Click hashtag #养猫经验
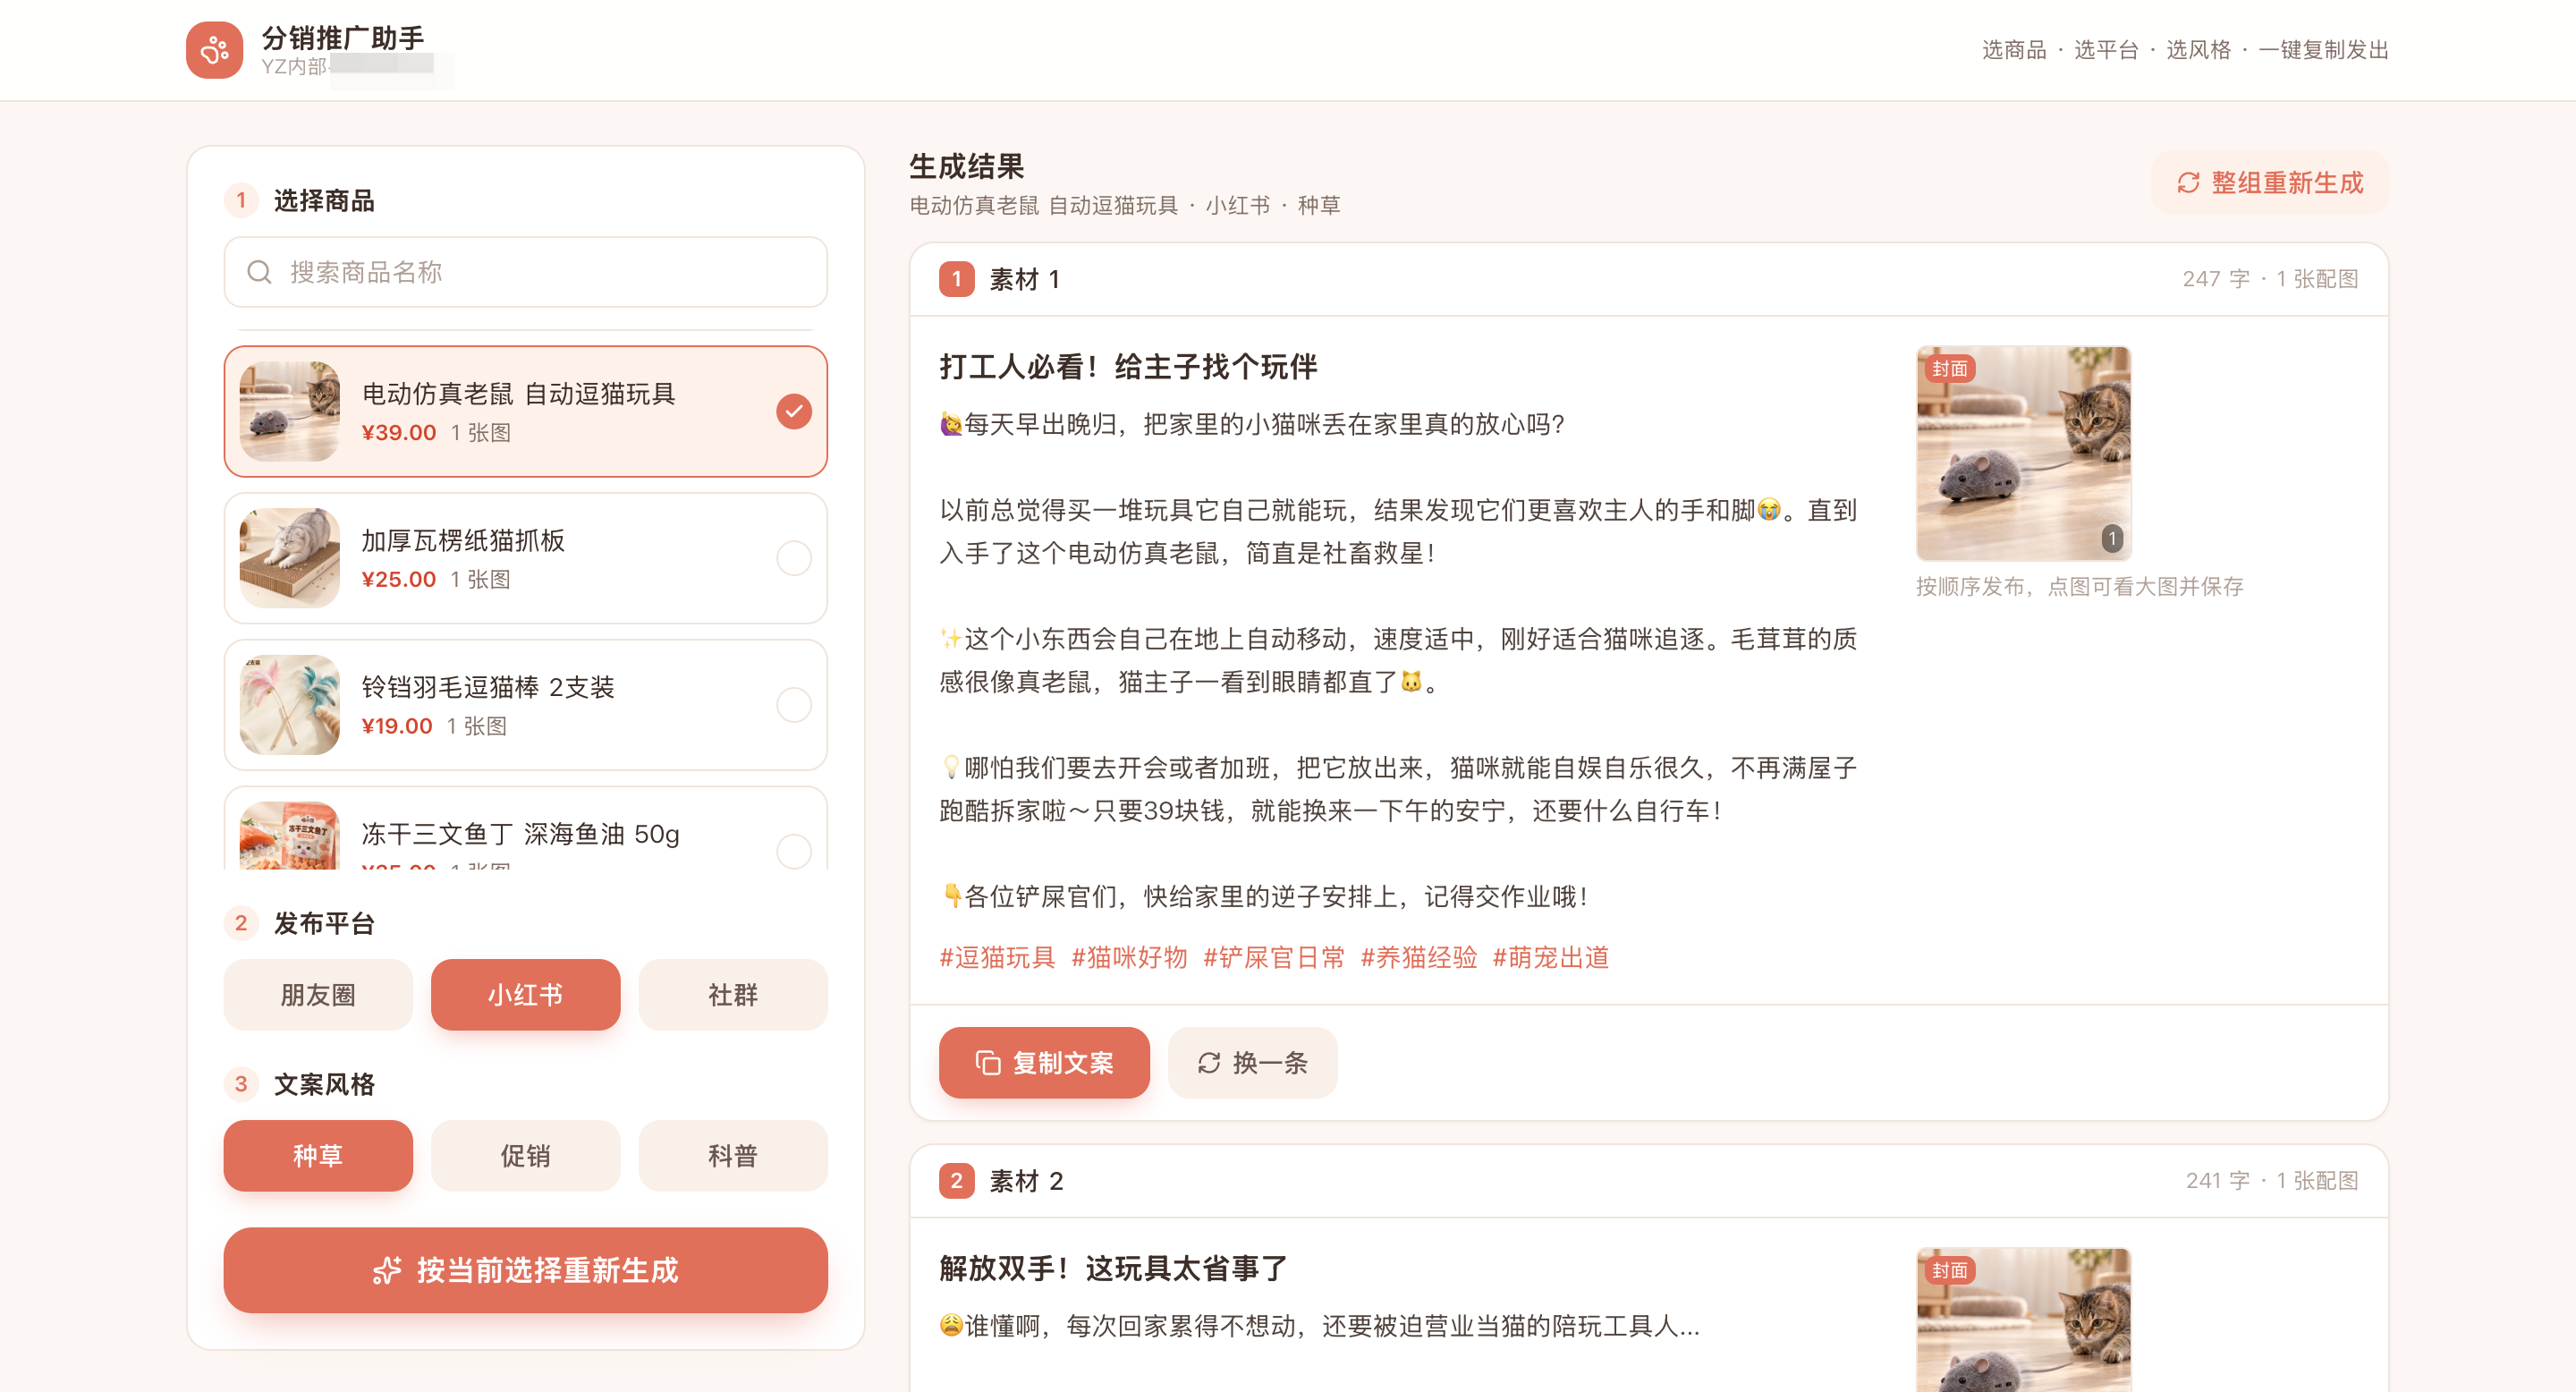The width and height of the screenshot is (2576, 1392). tap(1418, 957)
